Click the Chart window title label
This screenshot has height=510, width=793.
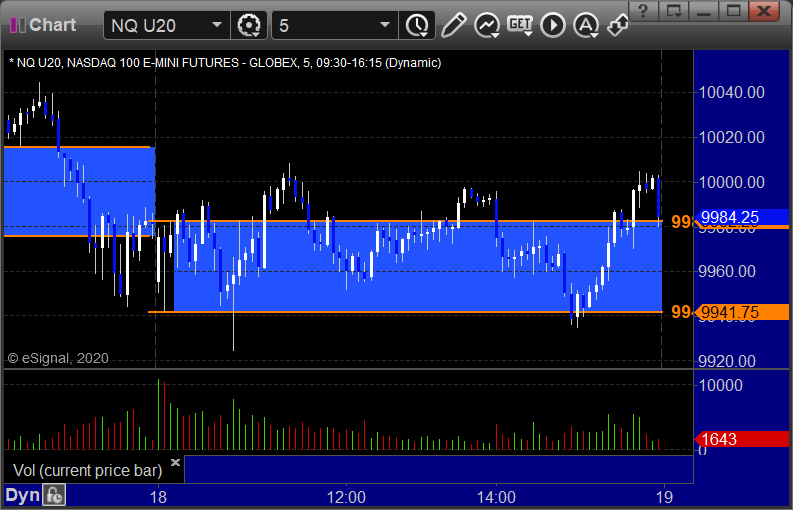[x=53, y=25]
